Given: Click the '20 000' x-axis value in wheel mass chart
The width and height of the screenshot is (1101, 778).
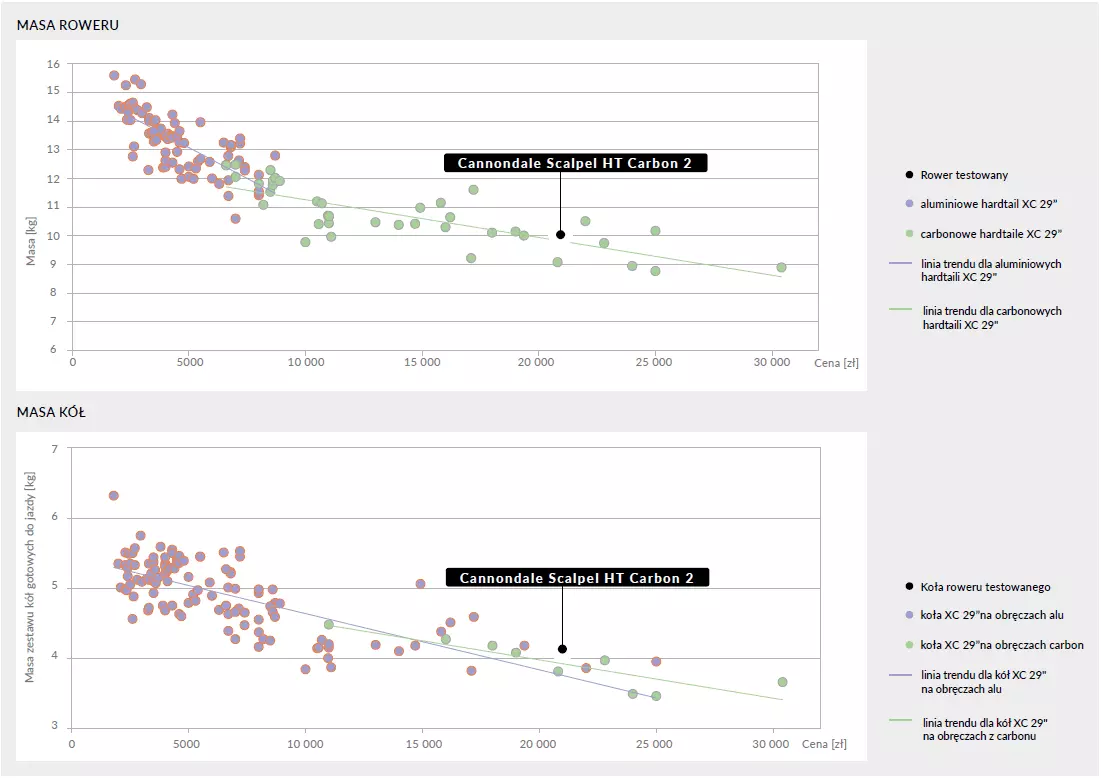Looking at the screenshot, I should (x=538, y=744).
